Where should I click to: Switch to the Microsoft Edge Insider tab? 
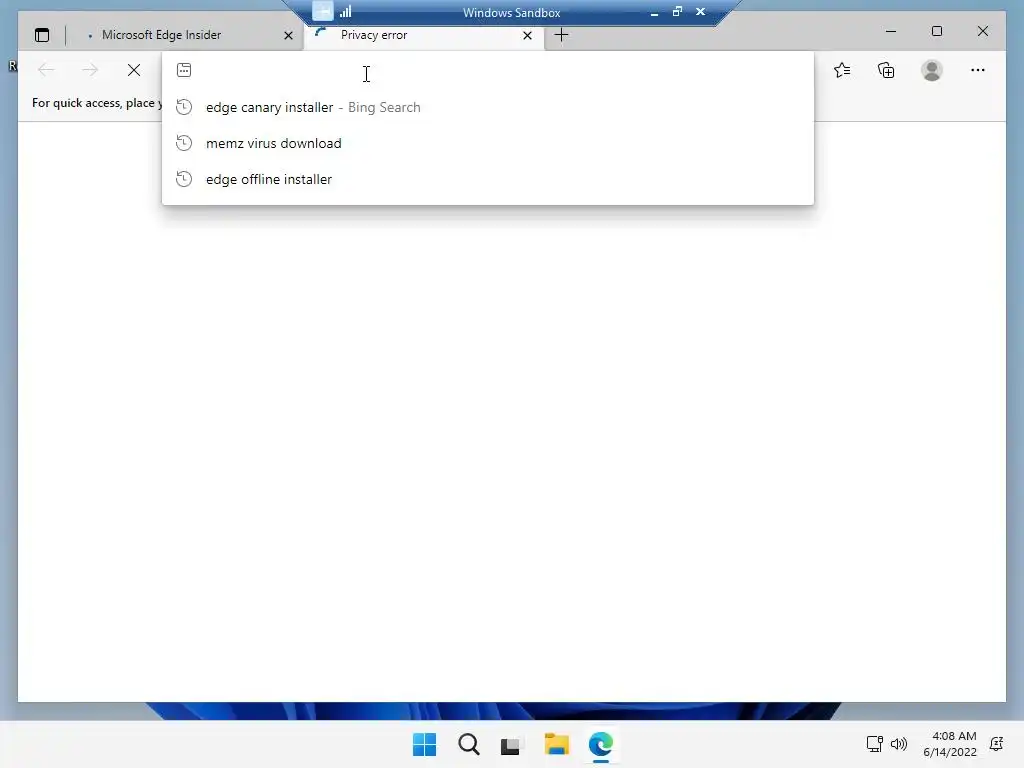coord(185,35)
